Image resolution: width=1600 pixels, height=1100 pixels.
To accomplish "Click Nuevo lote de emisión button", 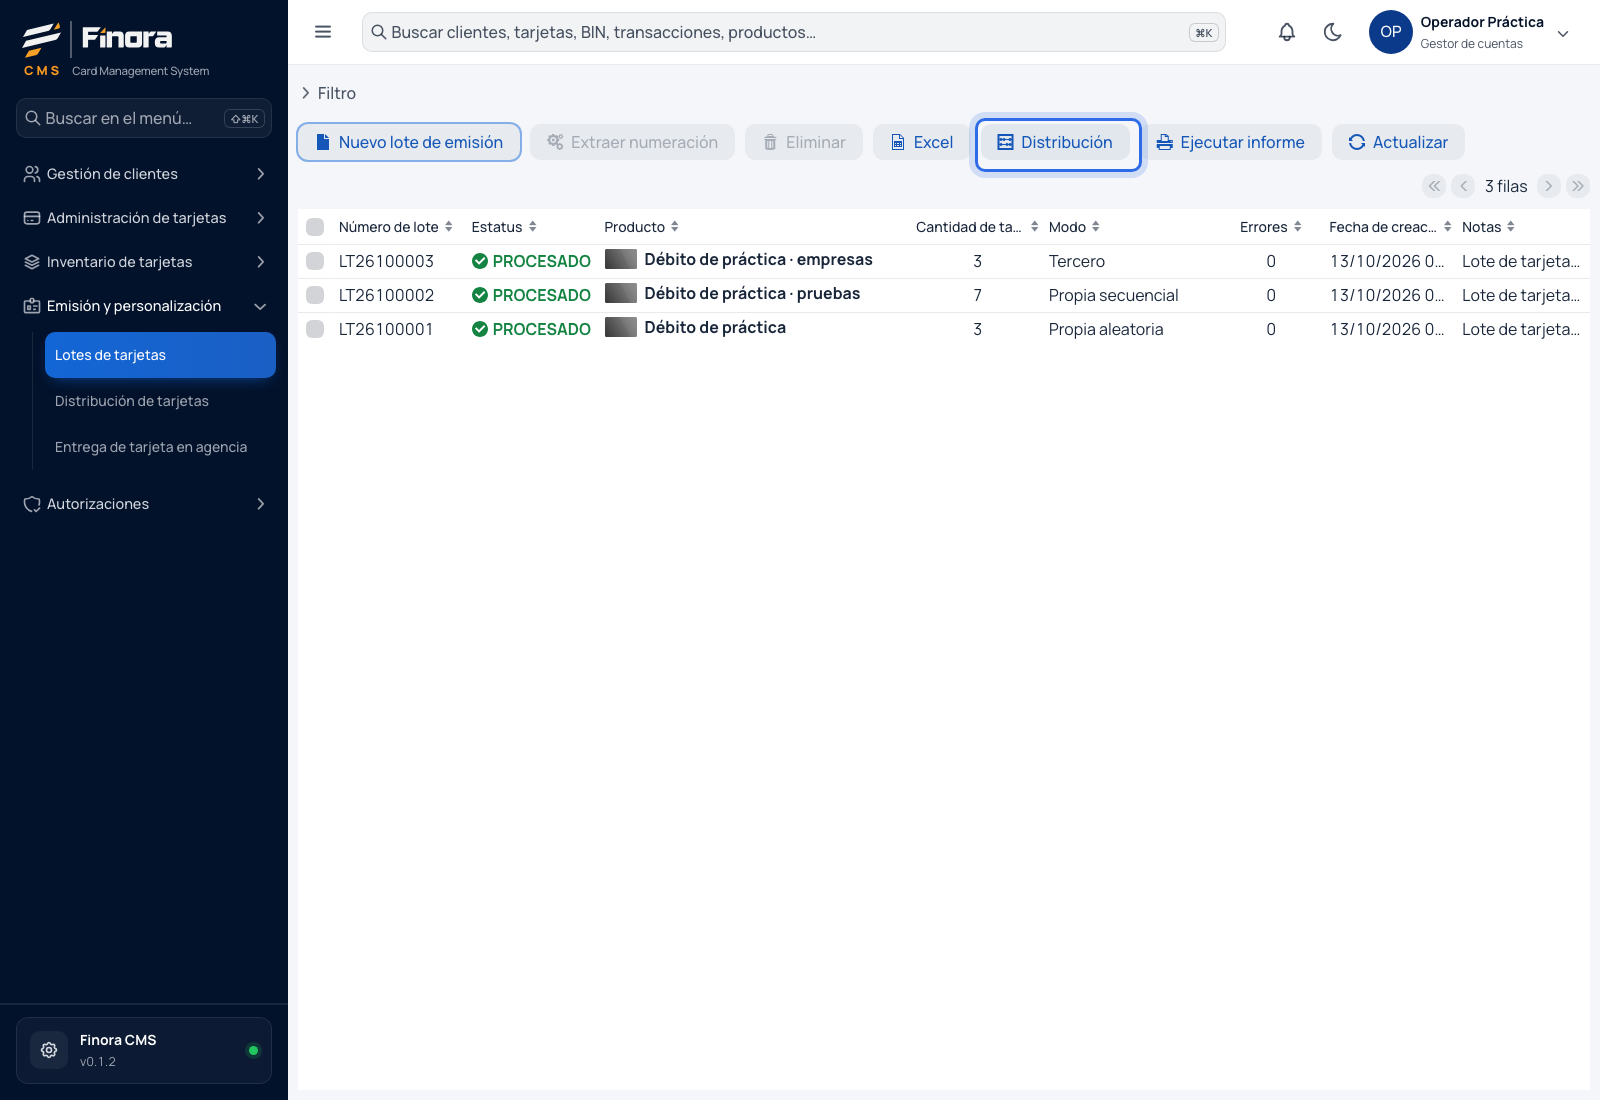I will click(x=409, y=142).
